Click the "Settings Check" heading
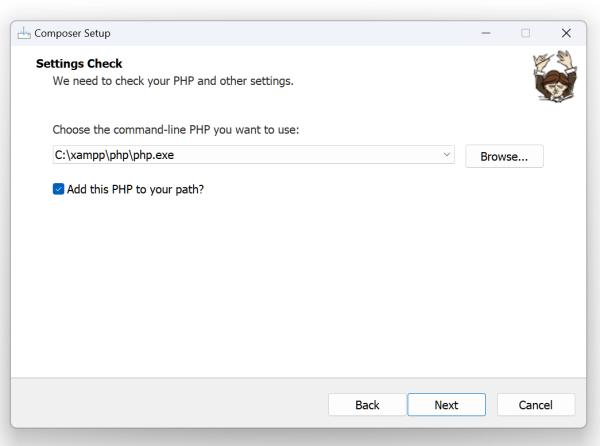Screen dimensions: 600x446 pyautogui.click(x=79, y=64)
